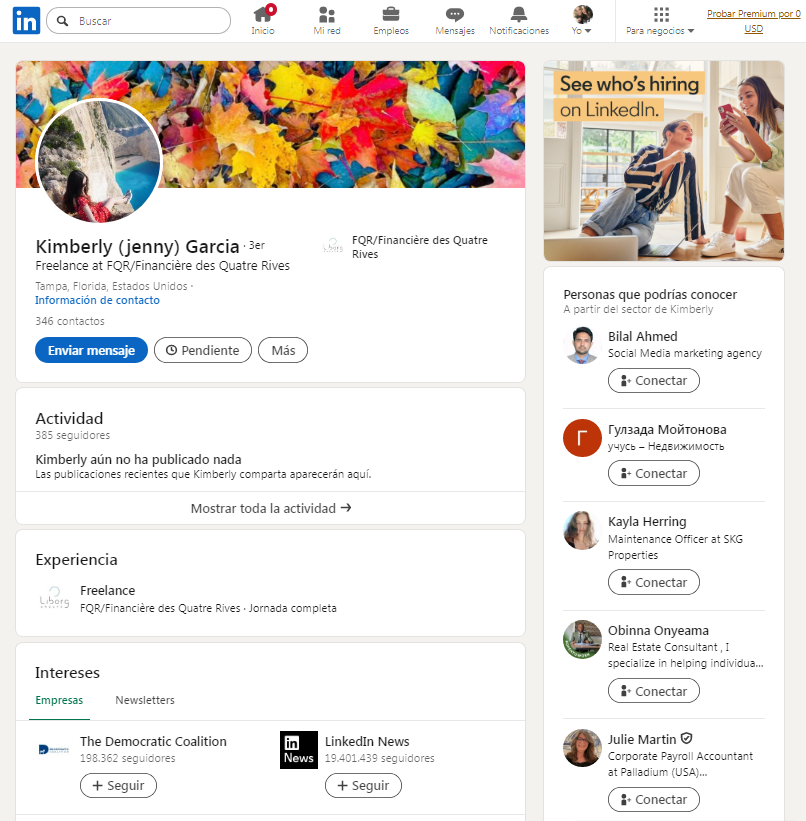Click the Pendiente invitation button

[203, 350]
